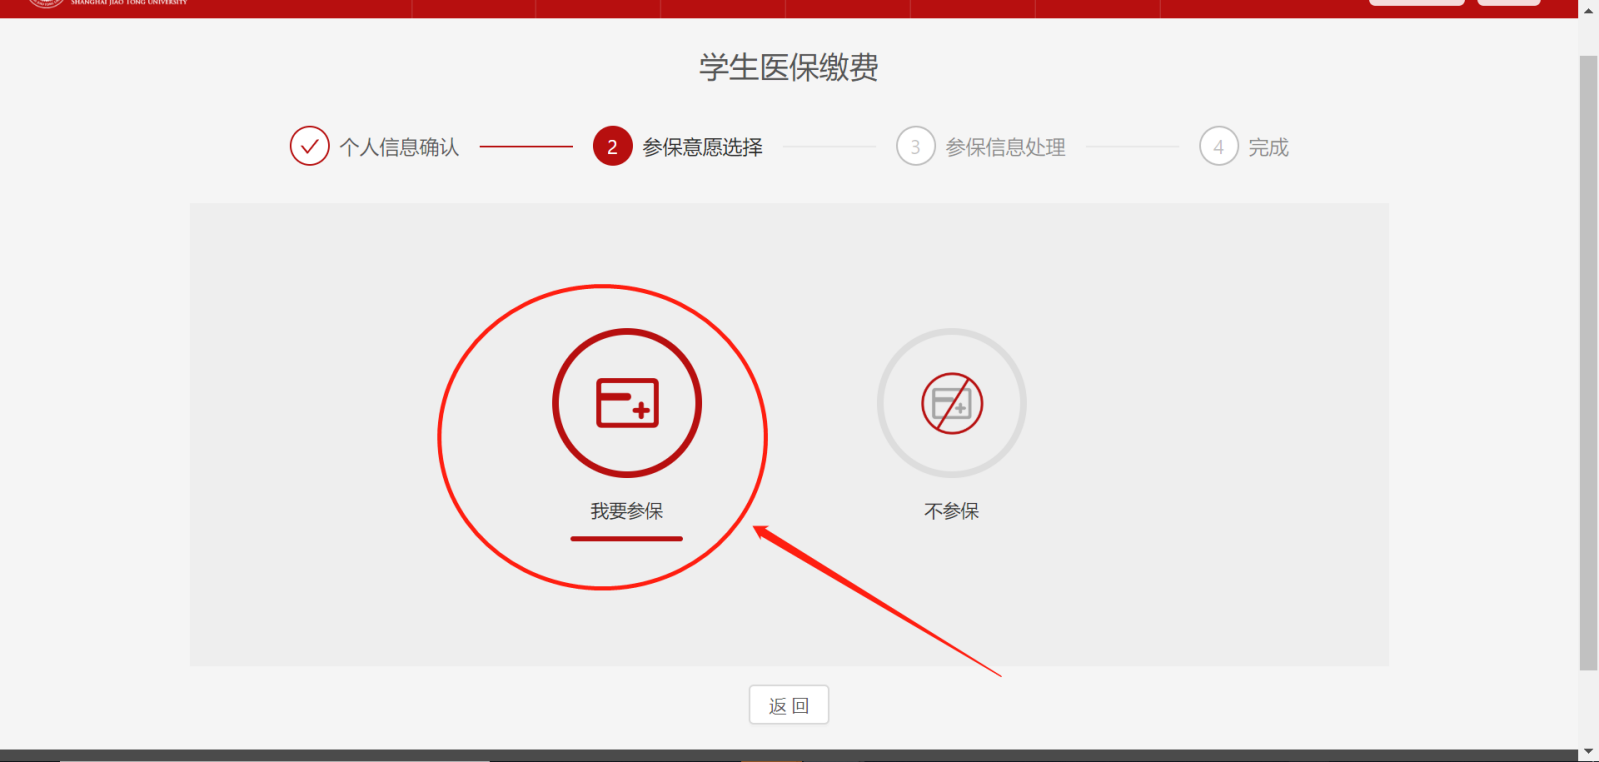This screenshot has height=762, width=1599.
Task: Click the 参保信息处理 step label
Action: click(x=1006, y=147)
